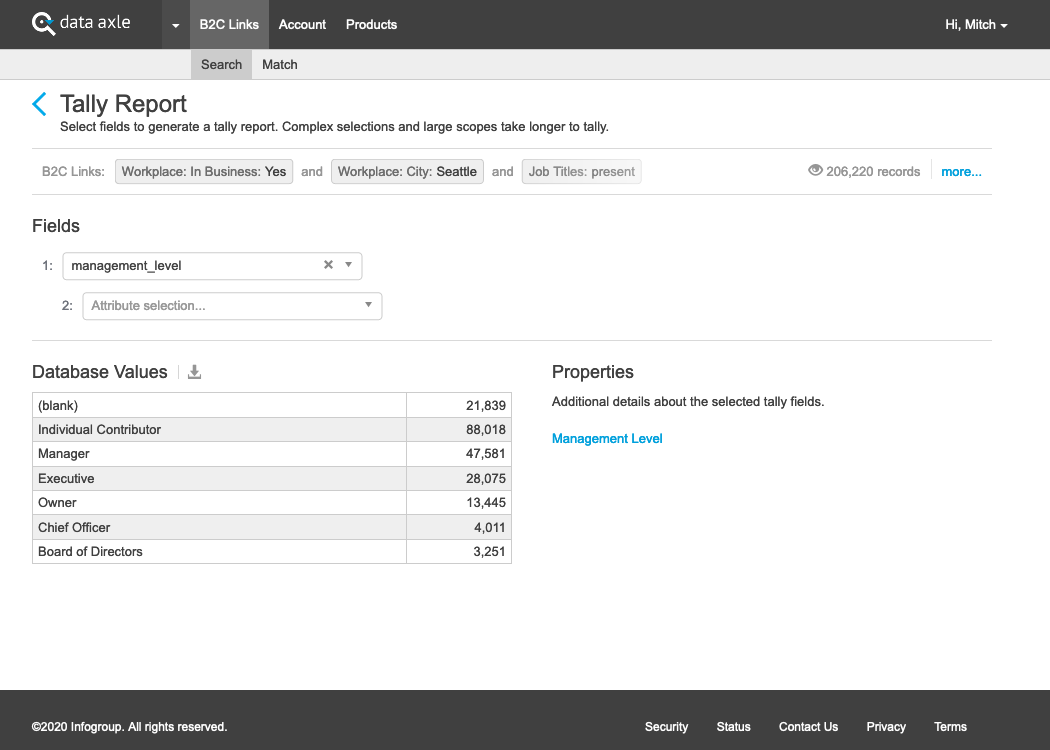Open the Account menu item
The width and height of the screenshot is (1050, 750).
302,24
